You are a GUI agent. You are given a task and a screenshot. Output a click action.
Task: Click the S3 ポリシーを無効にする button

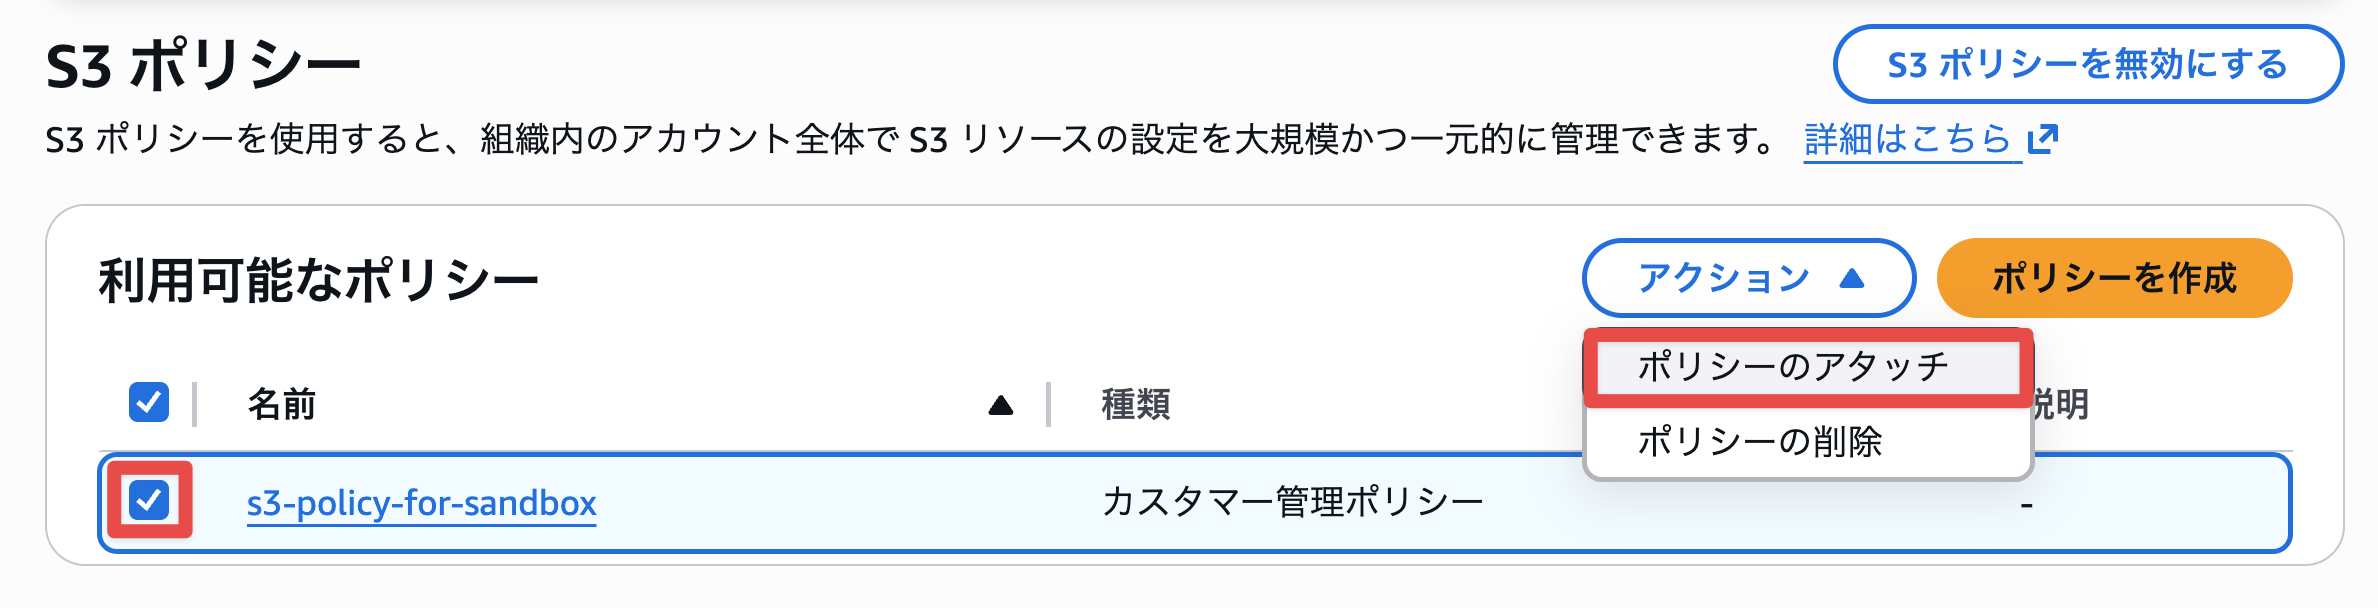click(2087, 65)
